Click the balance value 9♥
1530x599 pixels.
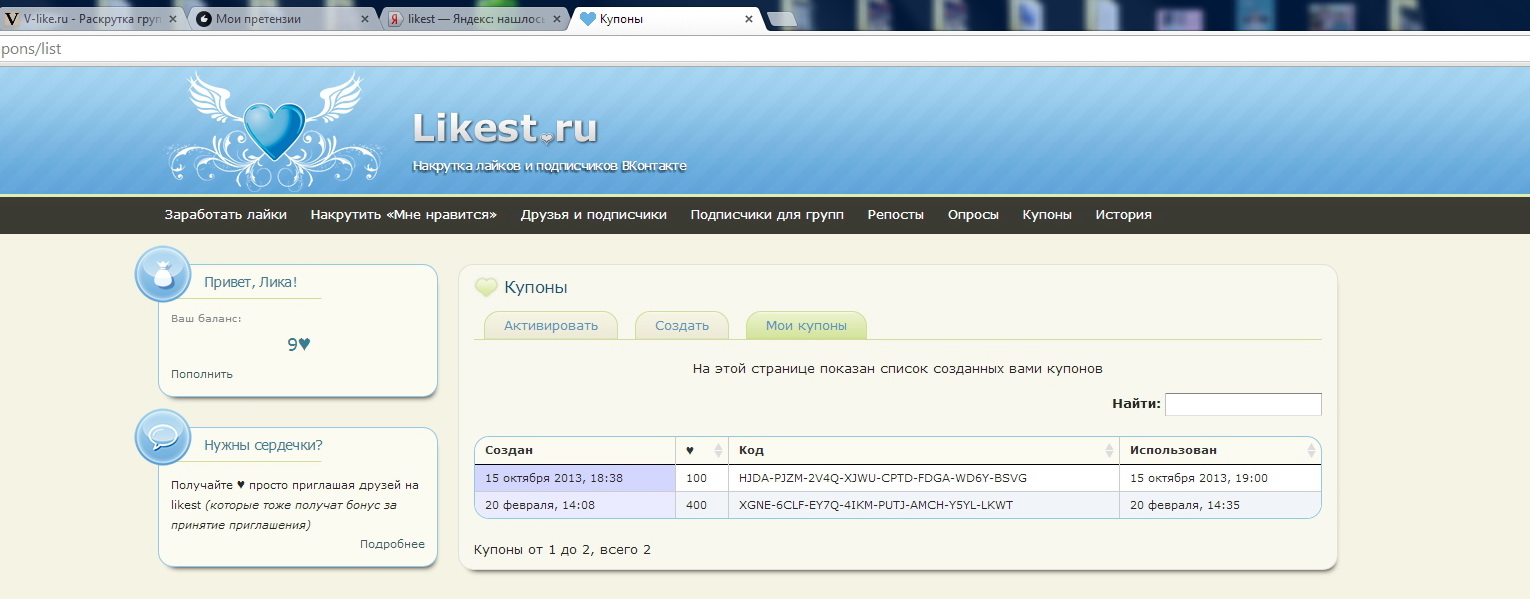coord(299,344)
